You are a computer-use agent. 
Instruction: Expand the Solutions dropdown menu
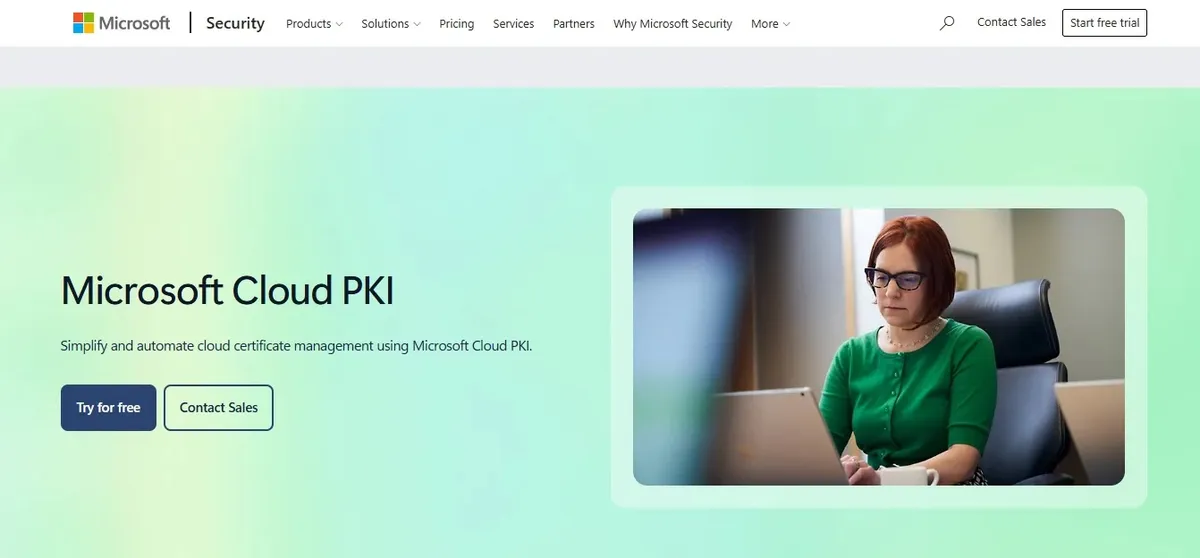[391, 24]
